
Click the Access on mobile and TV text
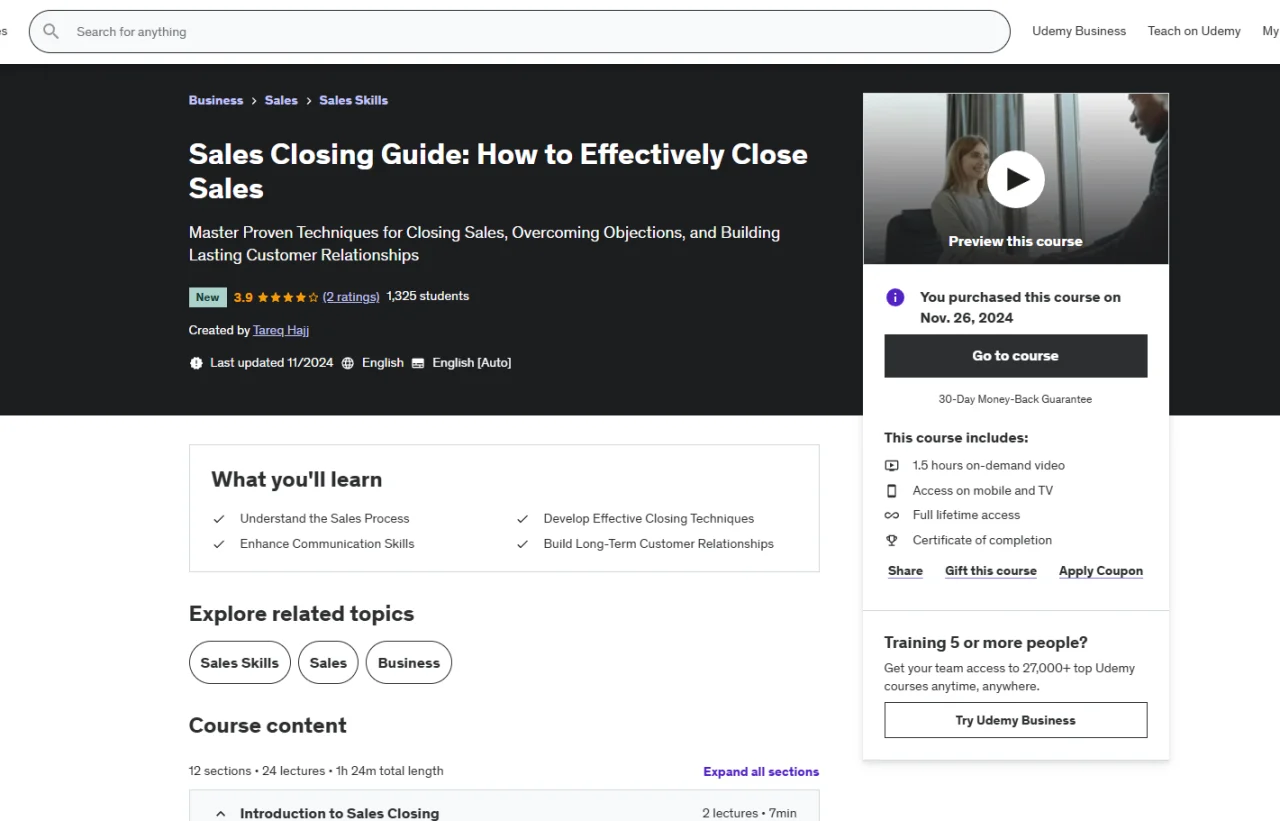click(x=982, y=491)
